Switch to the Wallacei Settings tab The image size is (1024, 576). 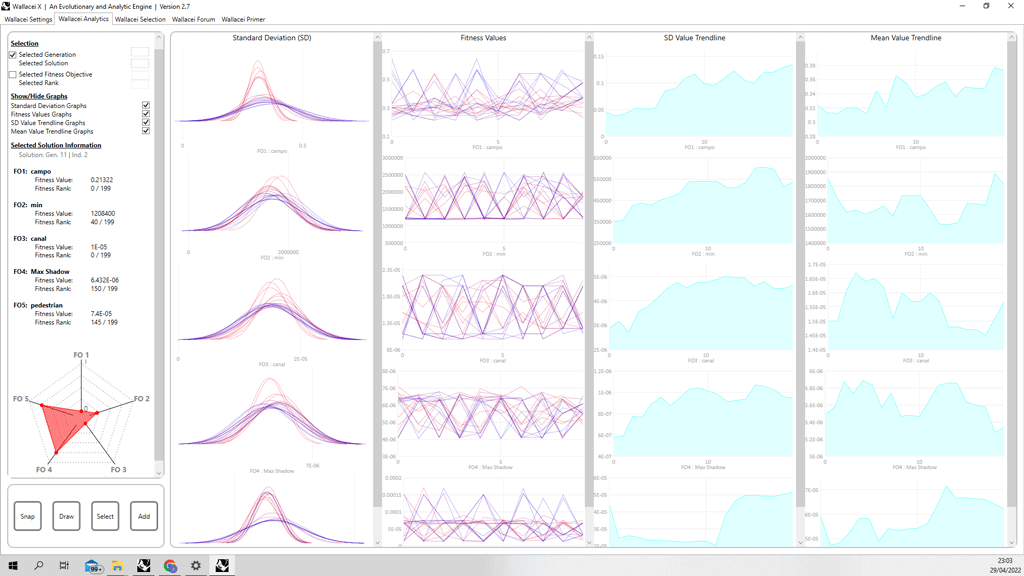point(28,19)
